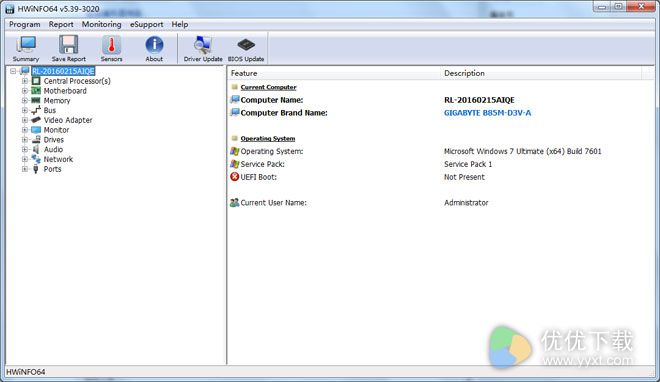This screenshot has width=660, height=382.
Task: Open the Help menu
Action: point(180,24)
